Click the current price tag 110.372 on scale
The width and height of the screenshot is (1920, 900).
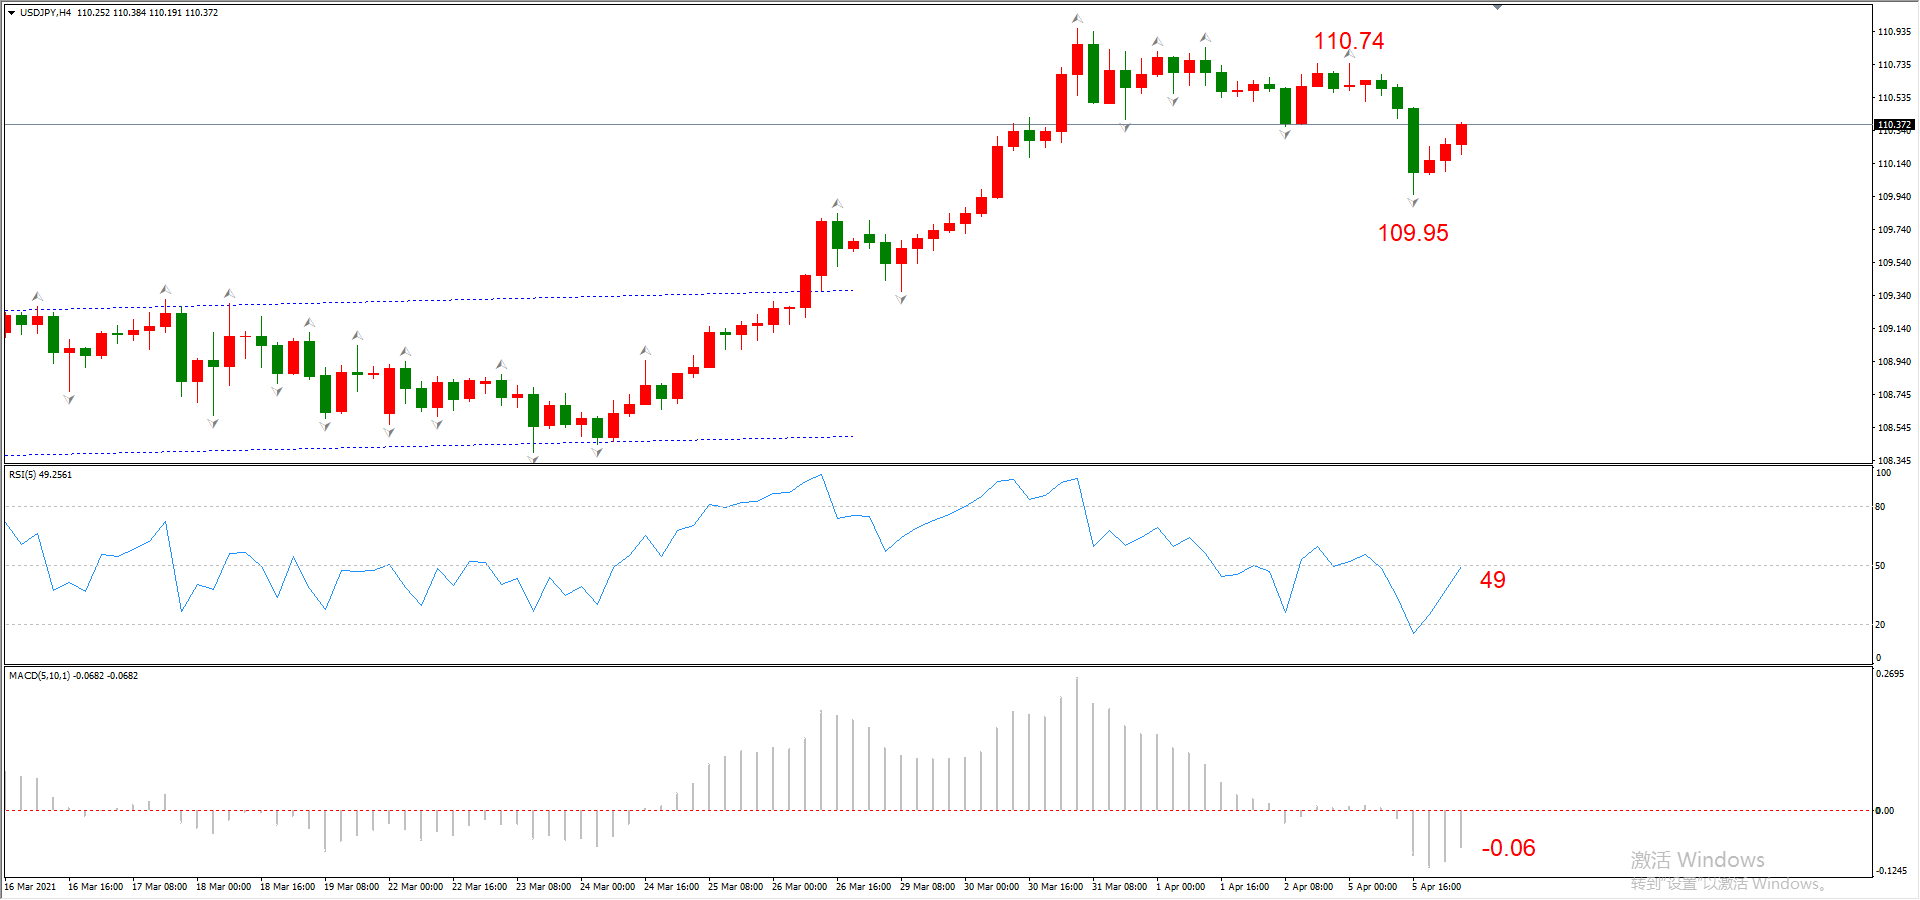click(x=1894, y=125)
